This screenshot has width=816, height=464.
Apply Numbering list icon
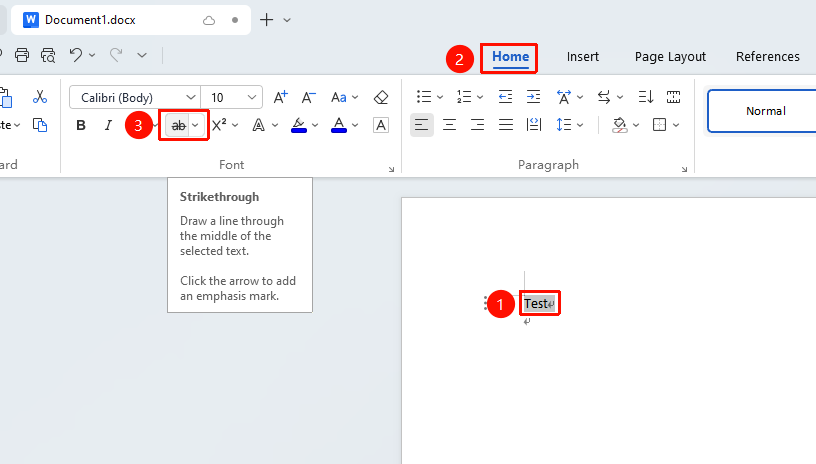coord(464,97)
